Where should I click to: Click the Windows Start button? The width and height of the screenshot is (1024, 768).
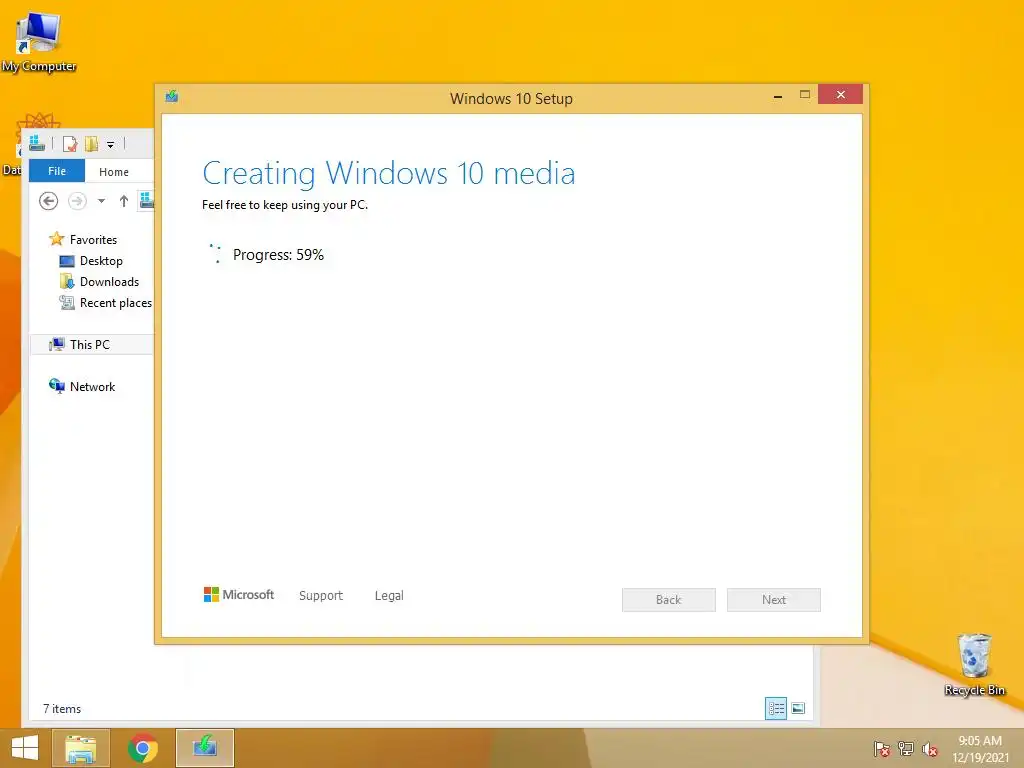[x=25, y=748]
